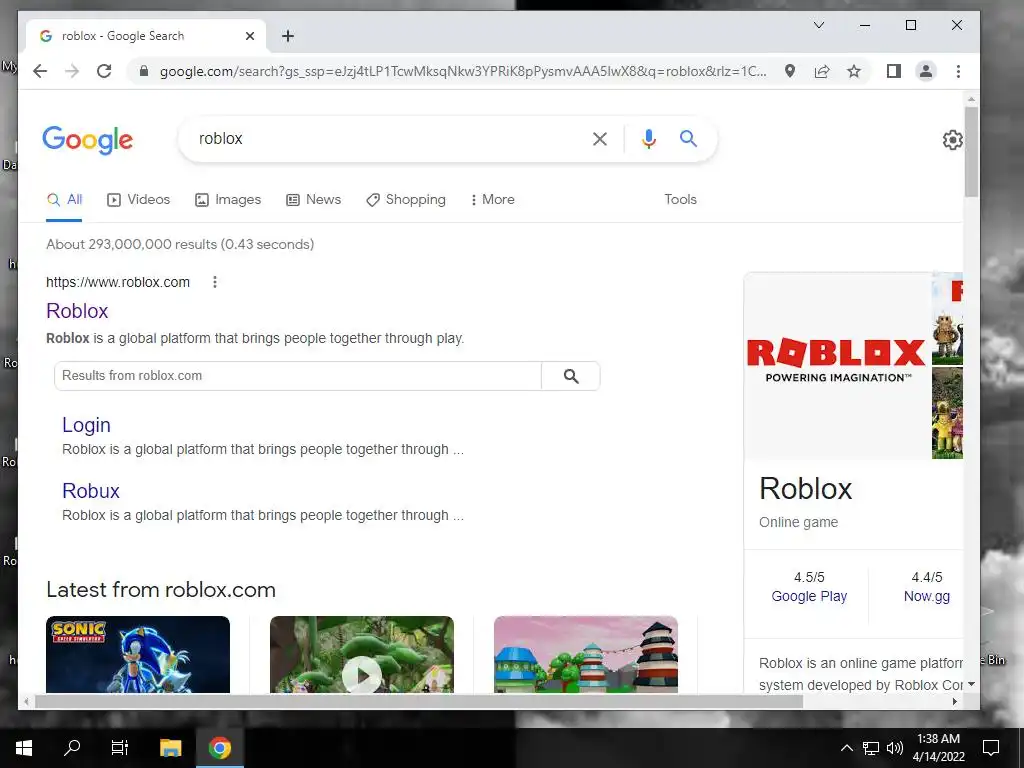The image size is (1024, 768).
Task: Open the network status tray icon
Action: pyautogui.click(x=871, y=748)
